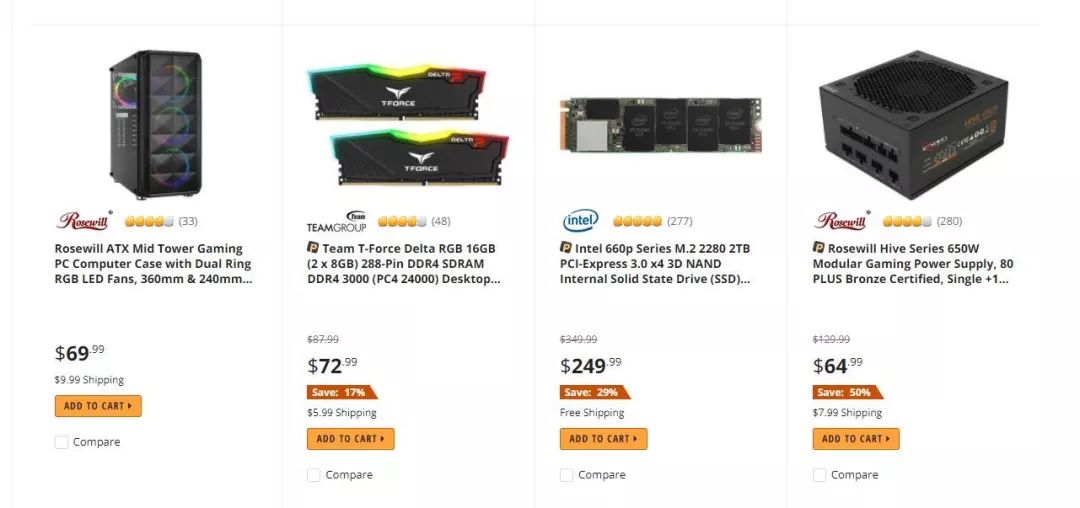Open the Rosewill ATX Mid Tower Gaming case title link
This screenshot has width=1080, height=508.
click(153, 264)
